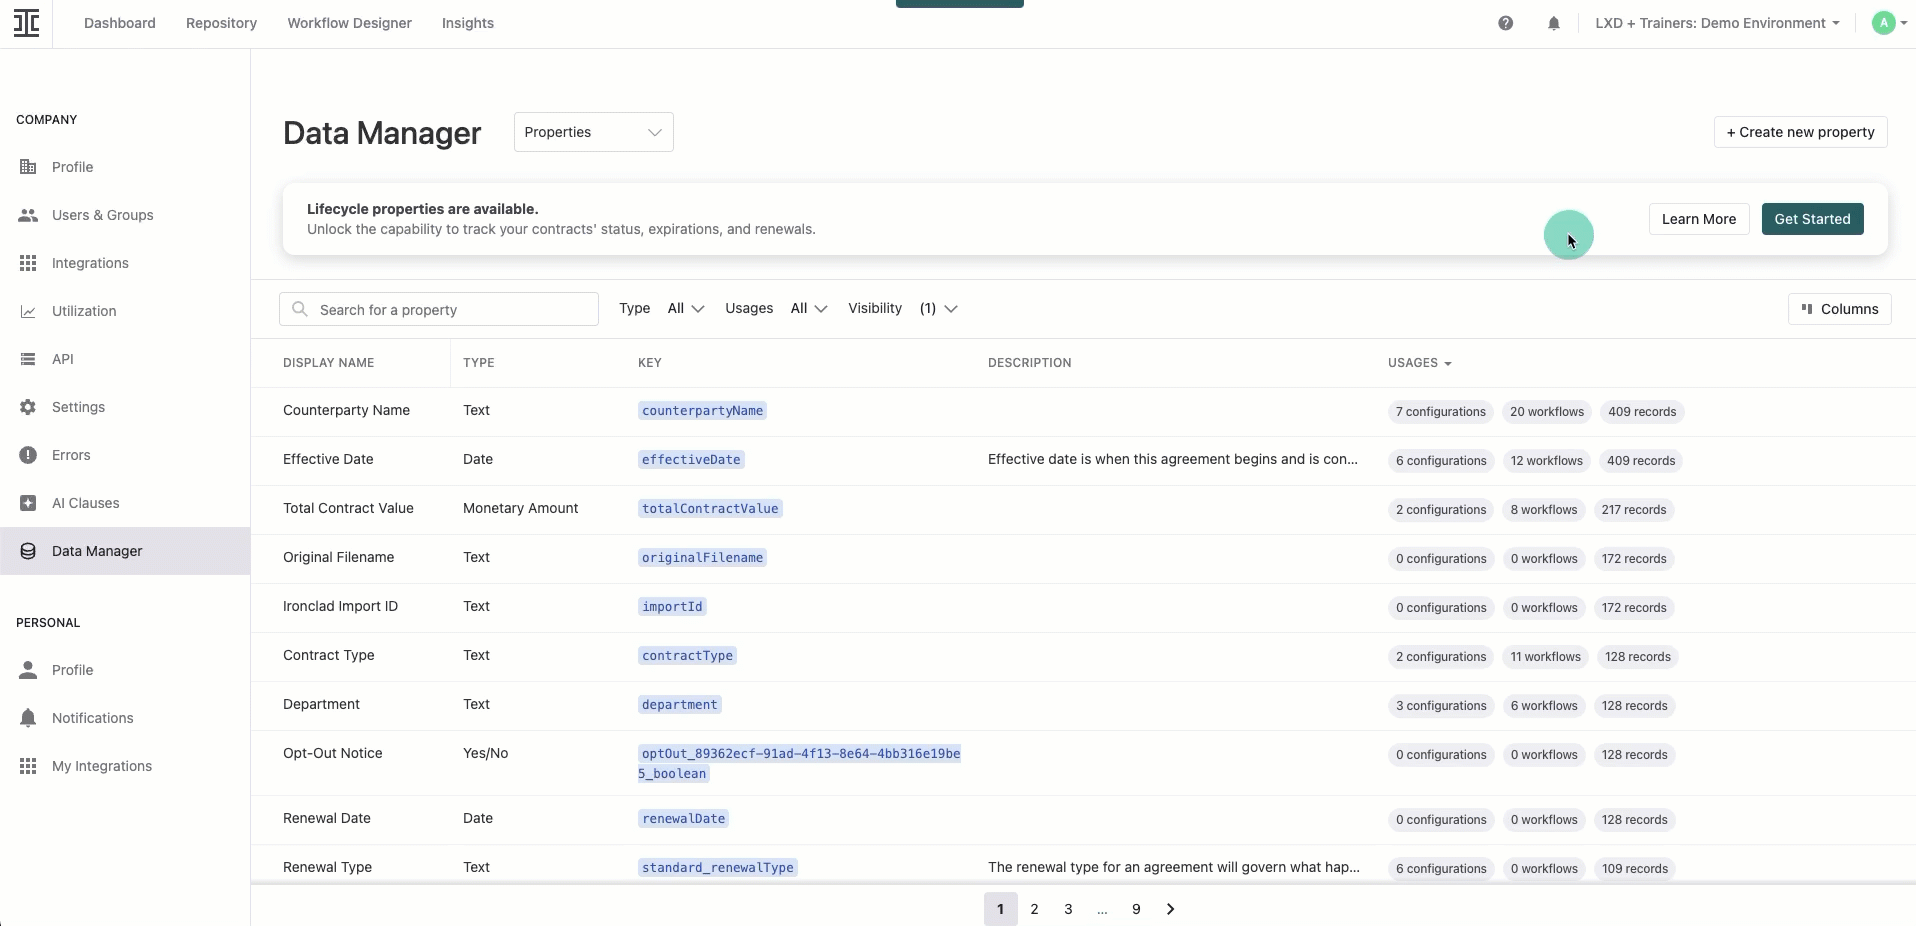This screenshot has width=1916, height=926.
Task: Click the API list icon
Action: 28,359
